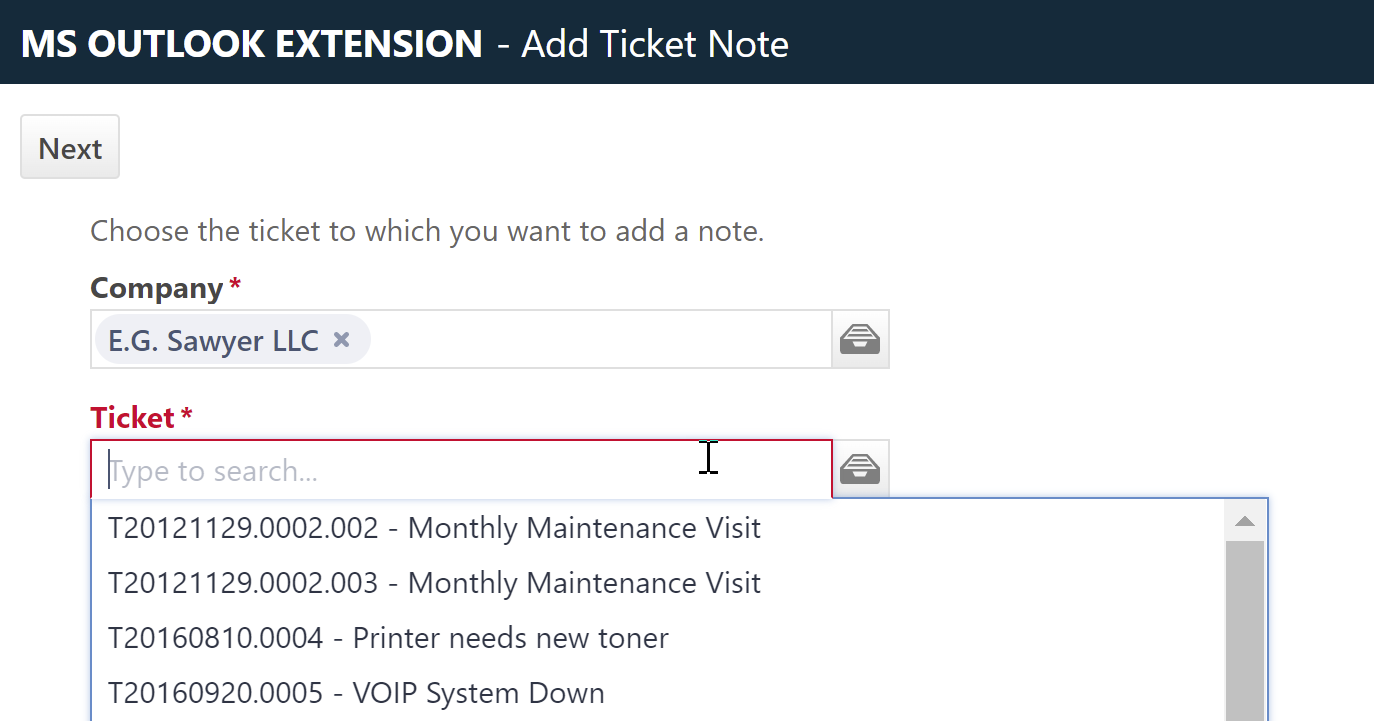Click the required asterisk beside Ticket
The image size is (1374, 721).
tap(186, 414)
